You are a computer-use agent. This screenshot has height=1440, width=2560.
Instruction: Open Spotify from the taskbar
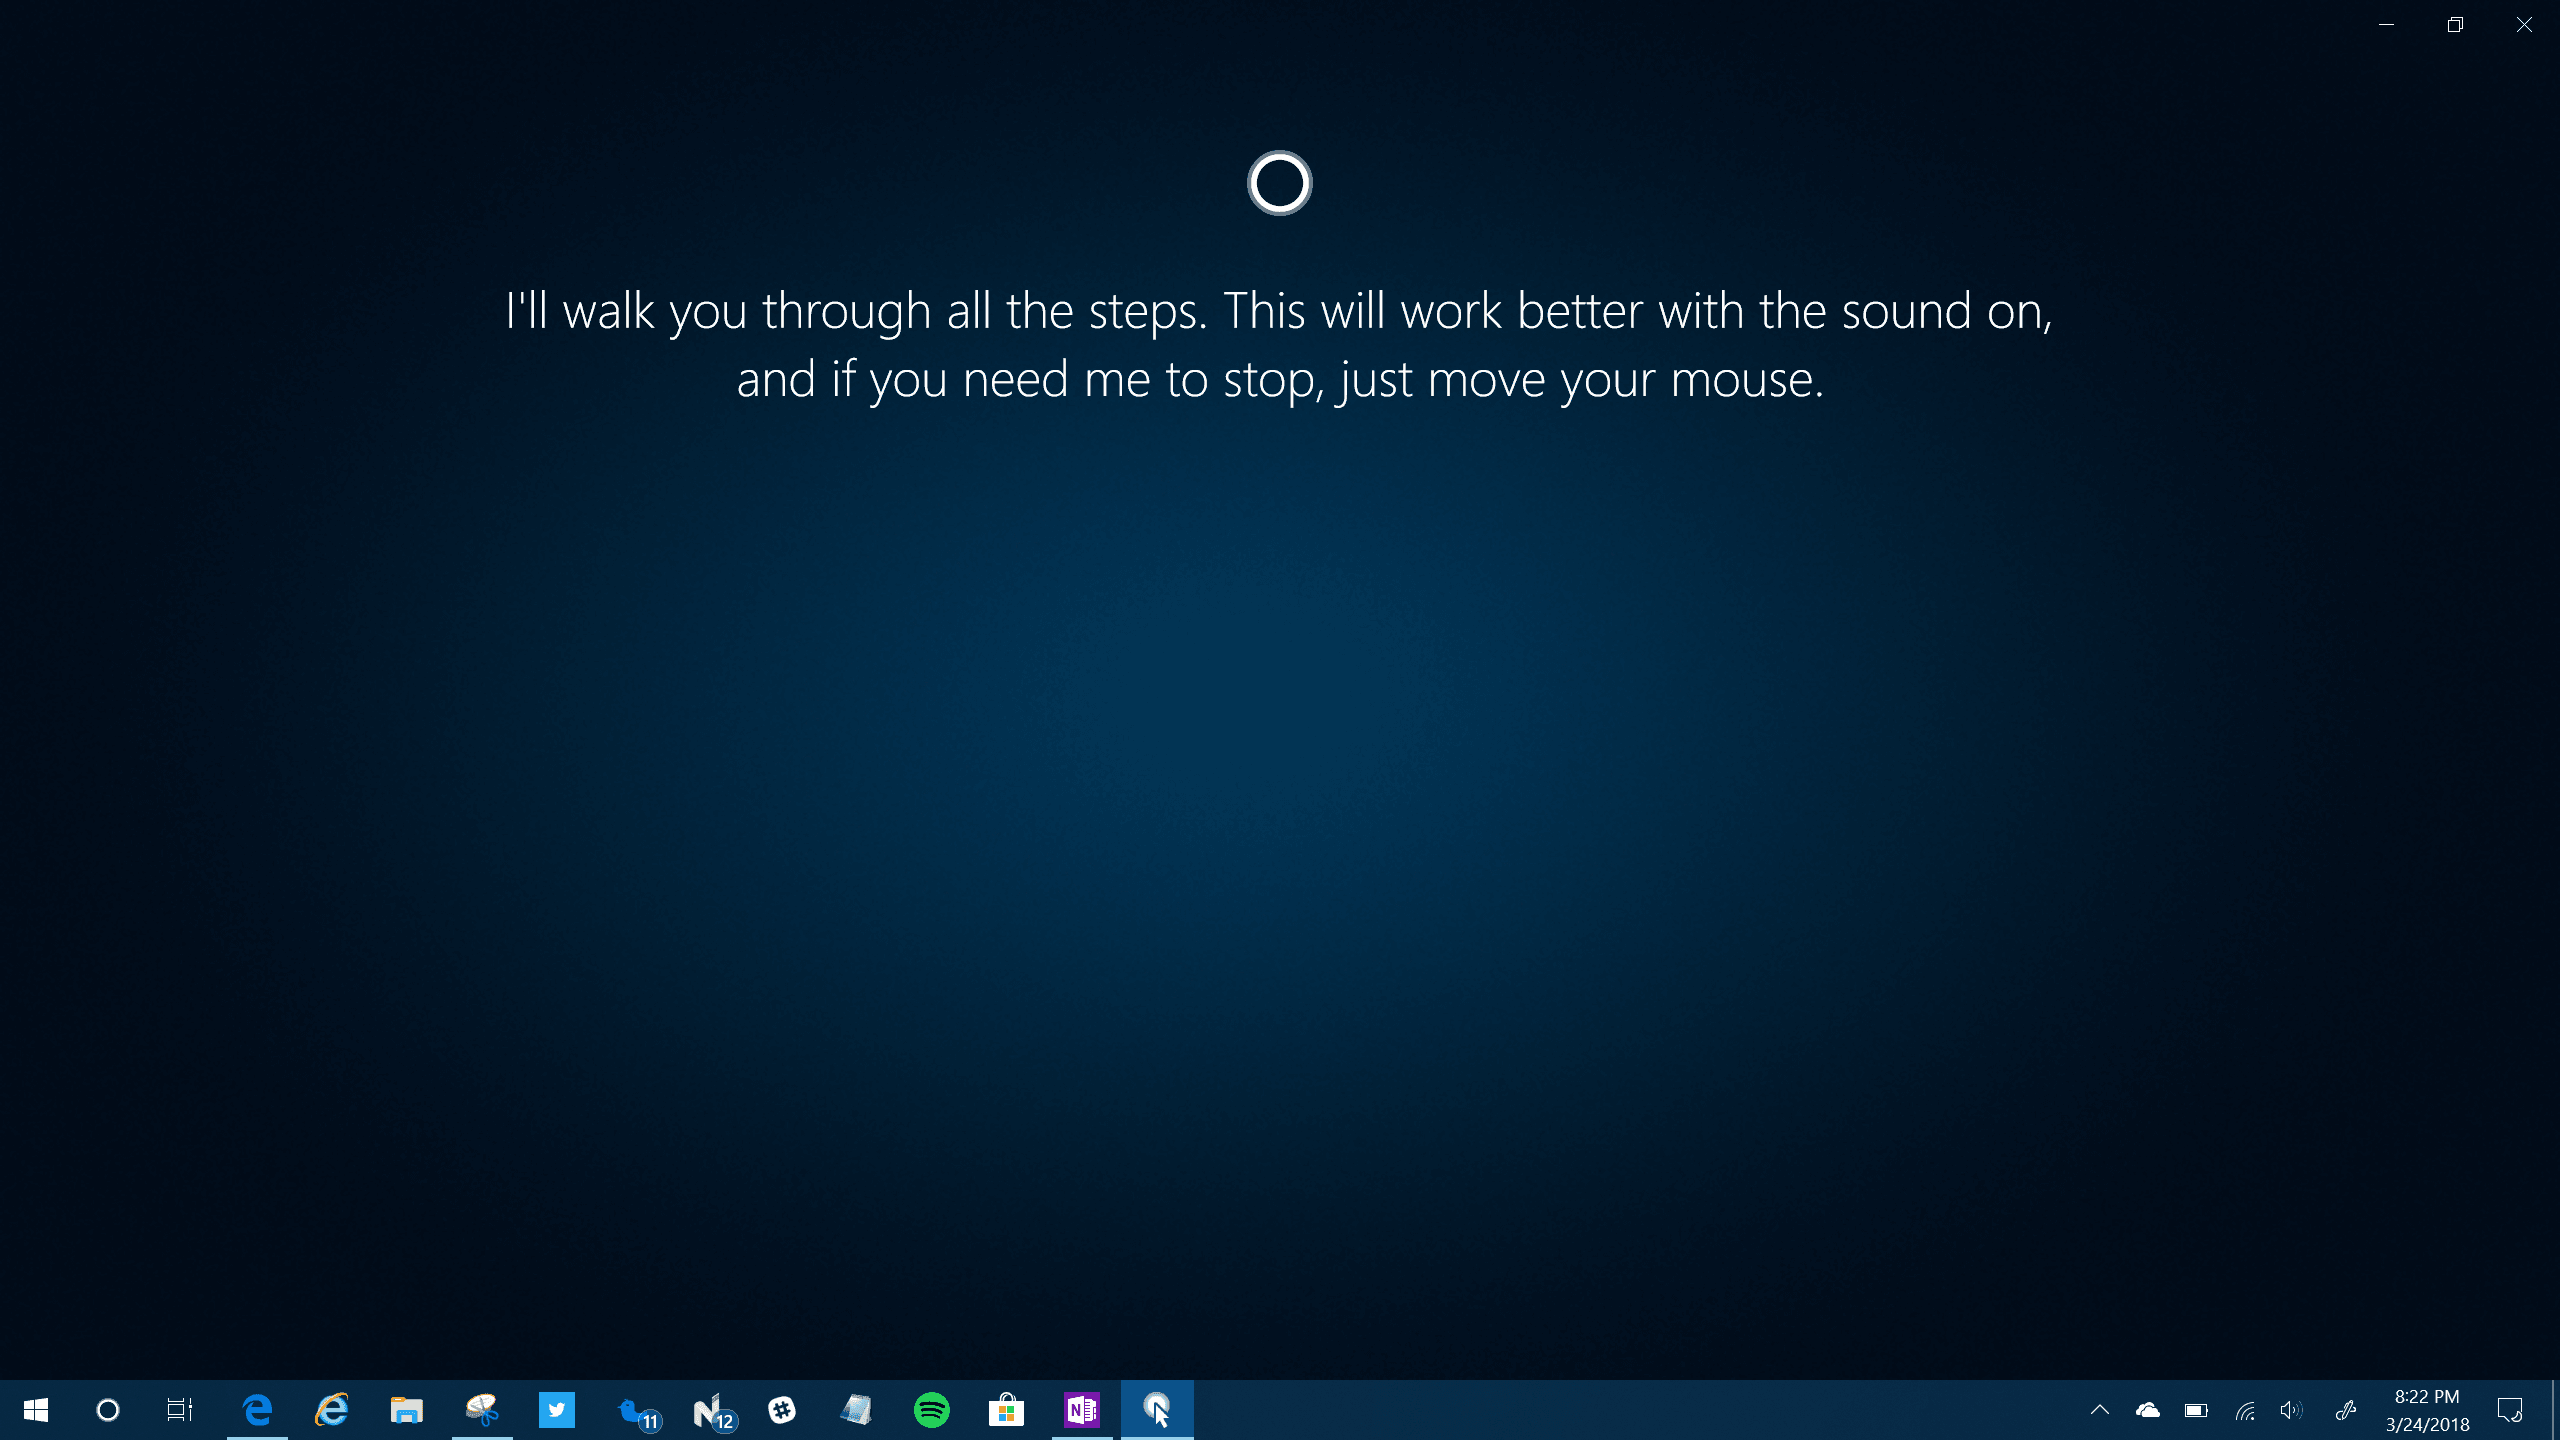[931, 1410]
